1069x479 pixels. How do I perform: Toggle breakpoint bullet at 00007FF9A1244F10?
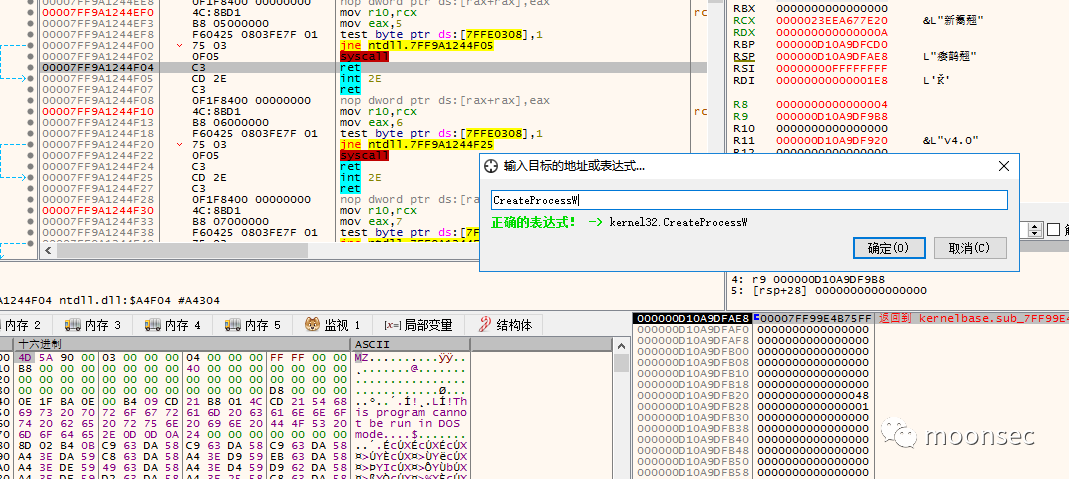tap(30, 111)
